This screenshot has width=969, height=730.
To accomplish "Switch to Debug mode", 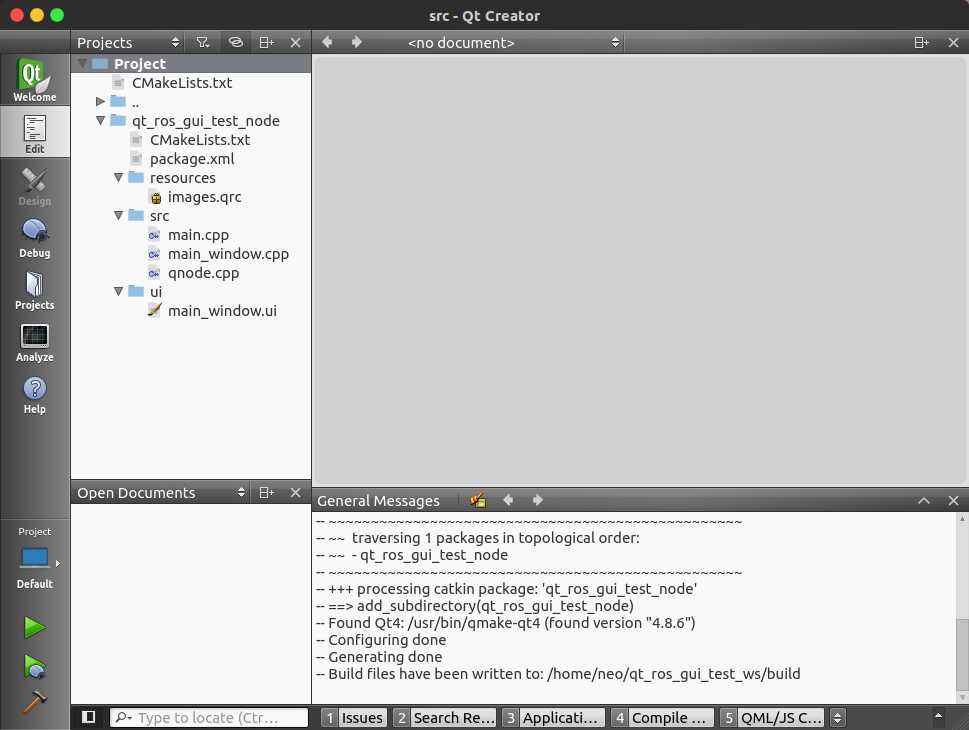I will click(35, 239).
